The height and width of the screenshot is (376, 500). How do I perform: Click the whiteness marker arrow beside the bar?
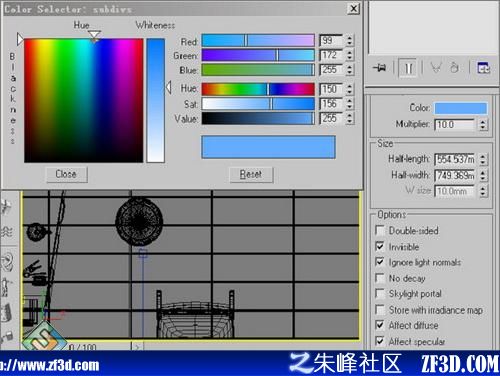point(169,88)
